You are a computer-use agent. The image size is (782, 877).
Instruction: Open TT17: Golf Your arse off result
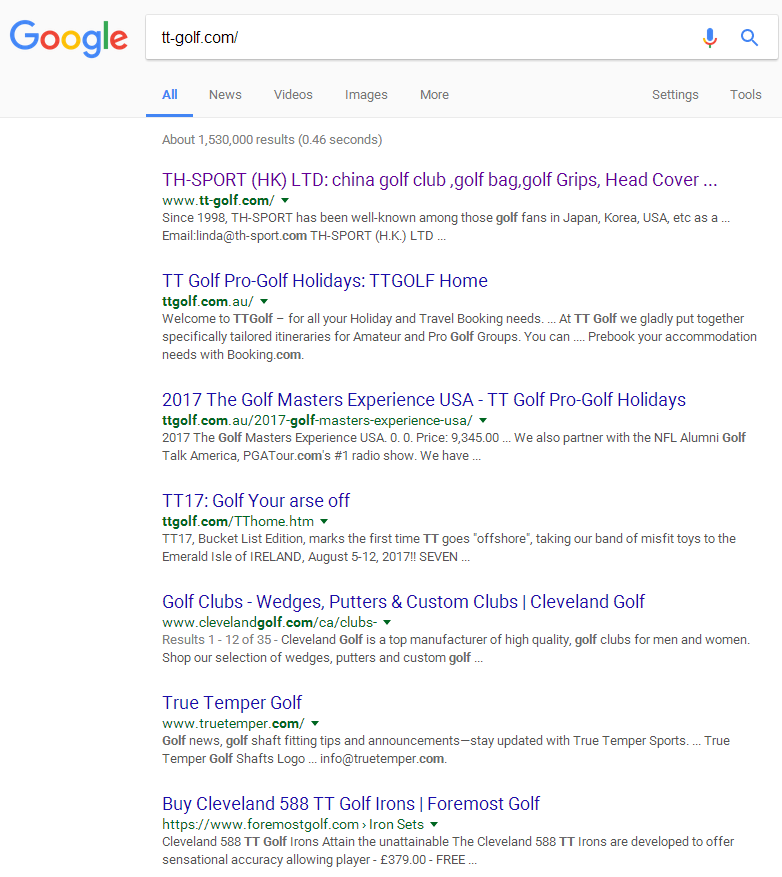pyautogui.click(x=256, y=500)
